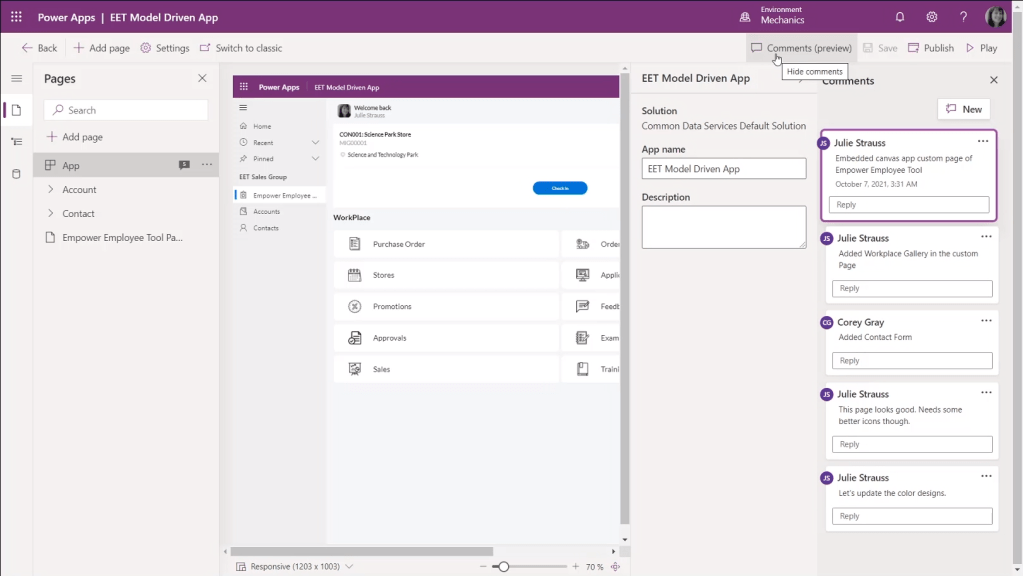Click the Publish button
The height and width of the screenshot is (576, 1023).
tap(930, 48)
